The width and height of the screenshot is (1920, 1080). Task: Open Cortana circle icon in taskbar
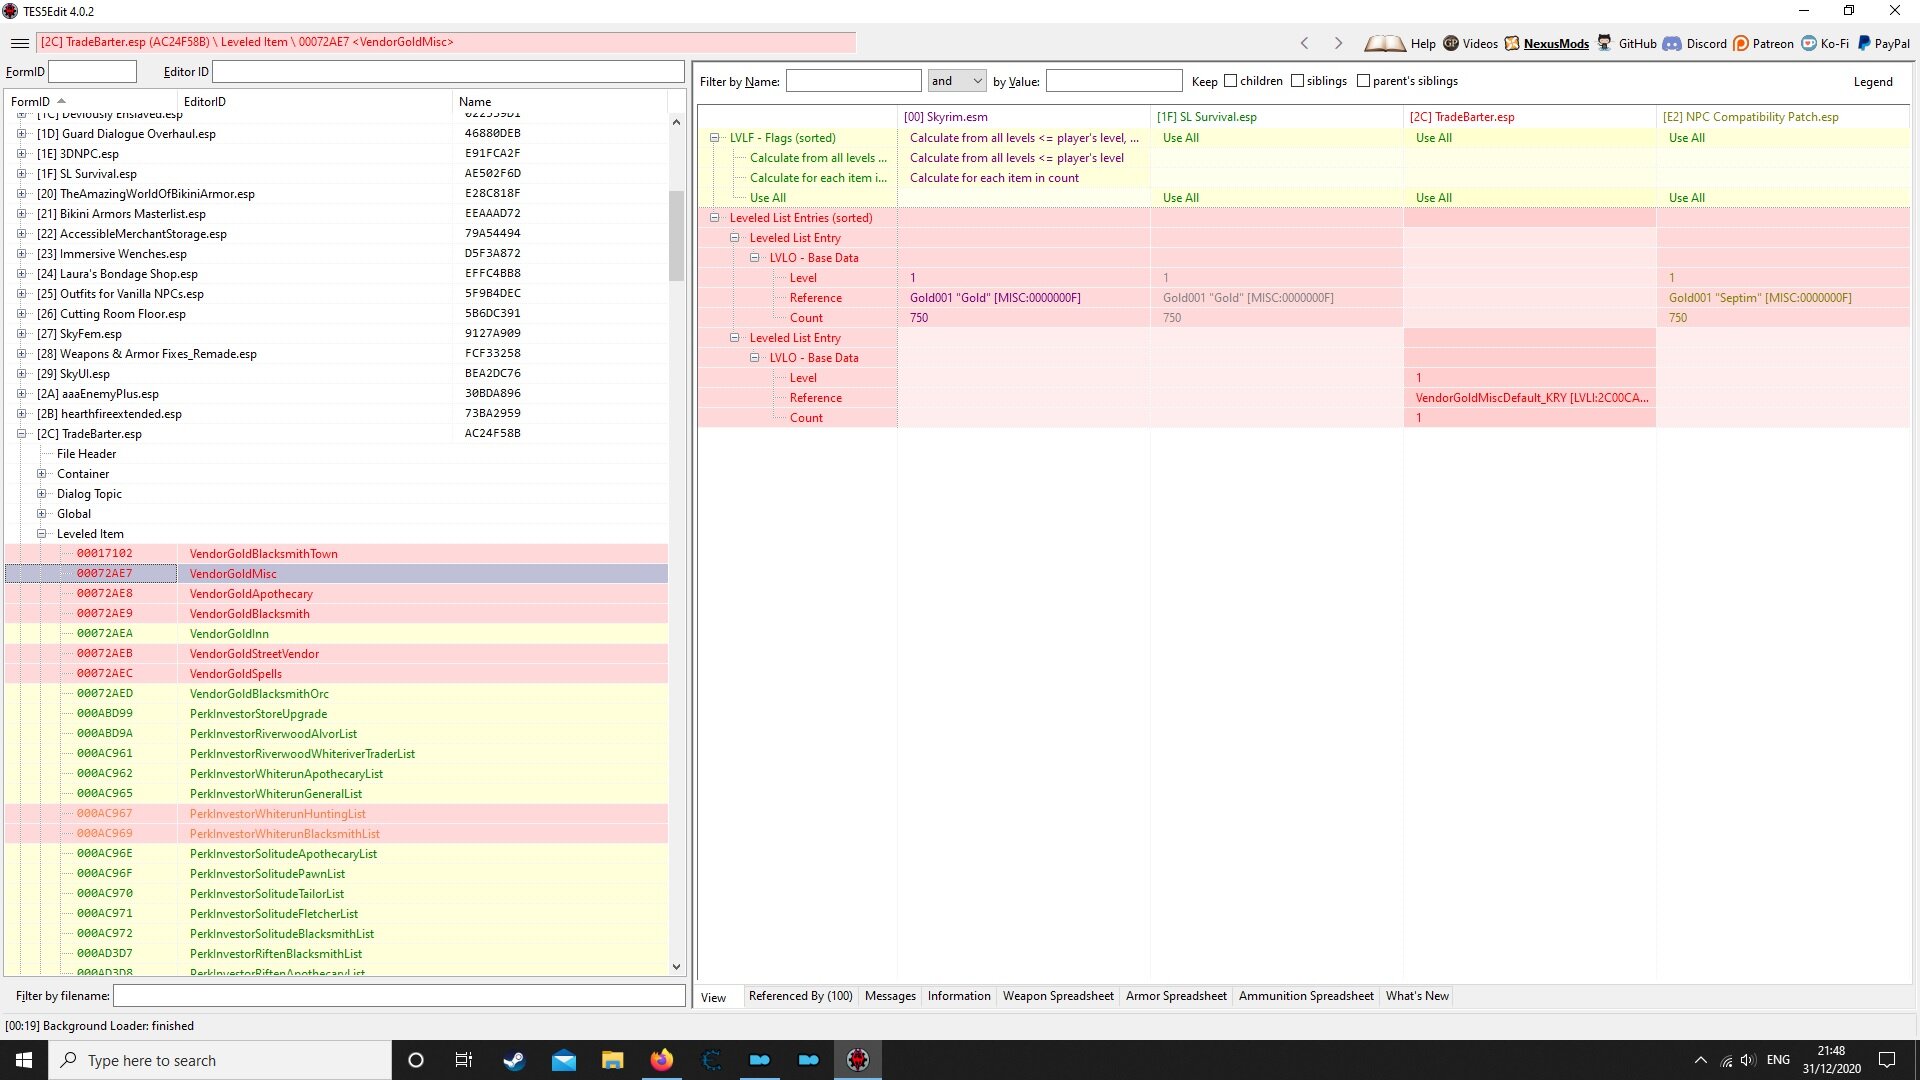[416, 1060]
